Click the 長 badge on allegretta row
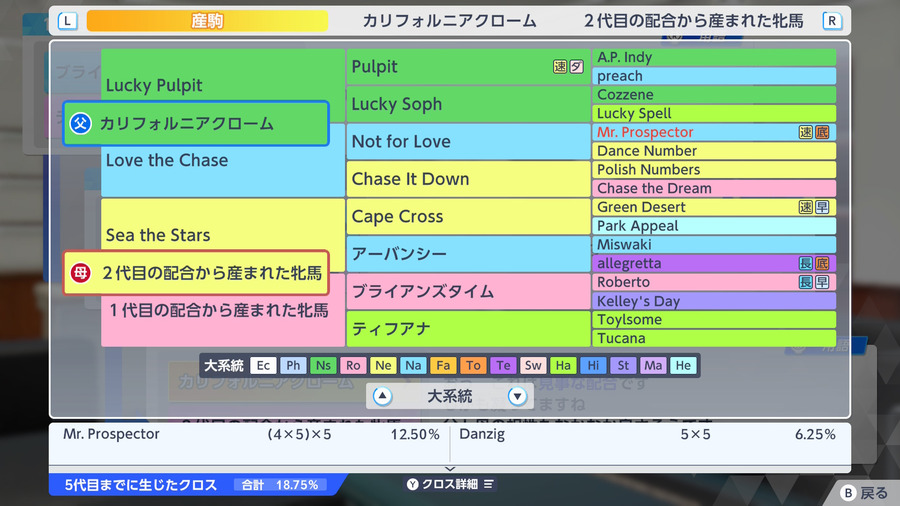 [806, 263]
